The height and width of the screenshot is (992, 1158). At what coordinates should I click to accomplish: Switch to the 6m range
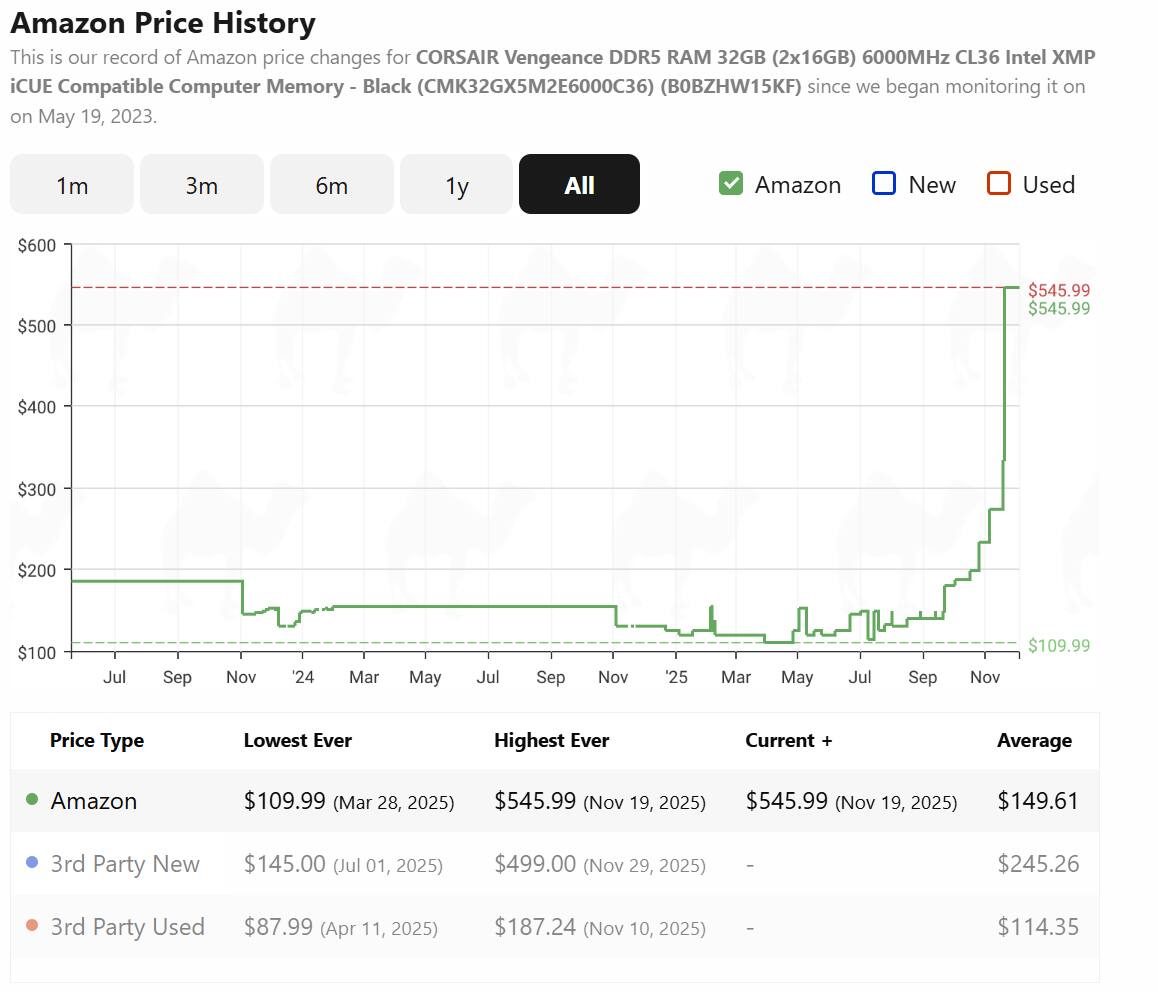point(332,185)
